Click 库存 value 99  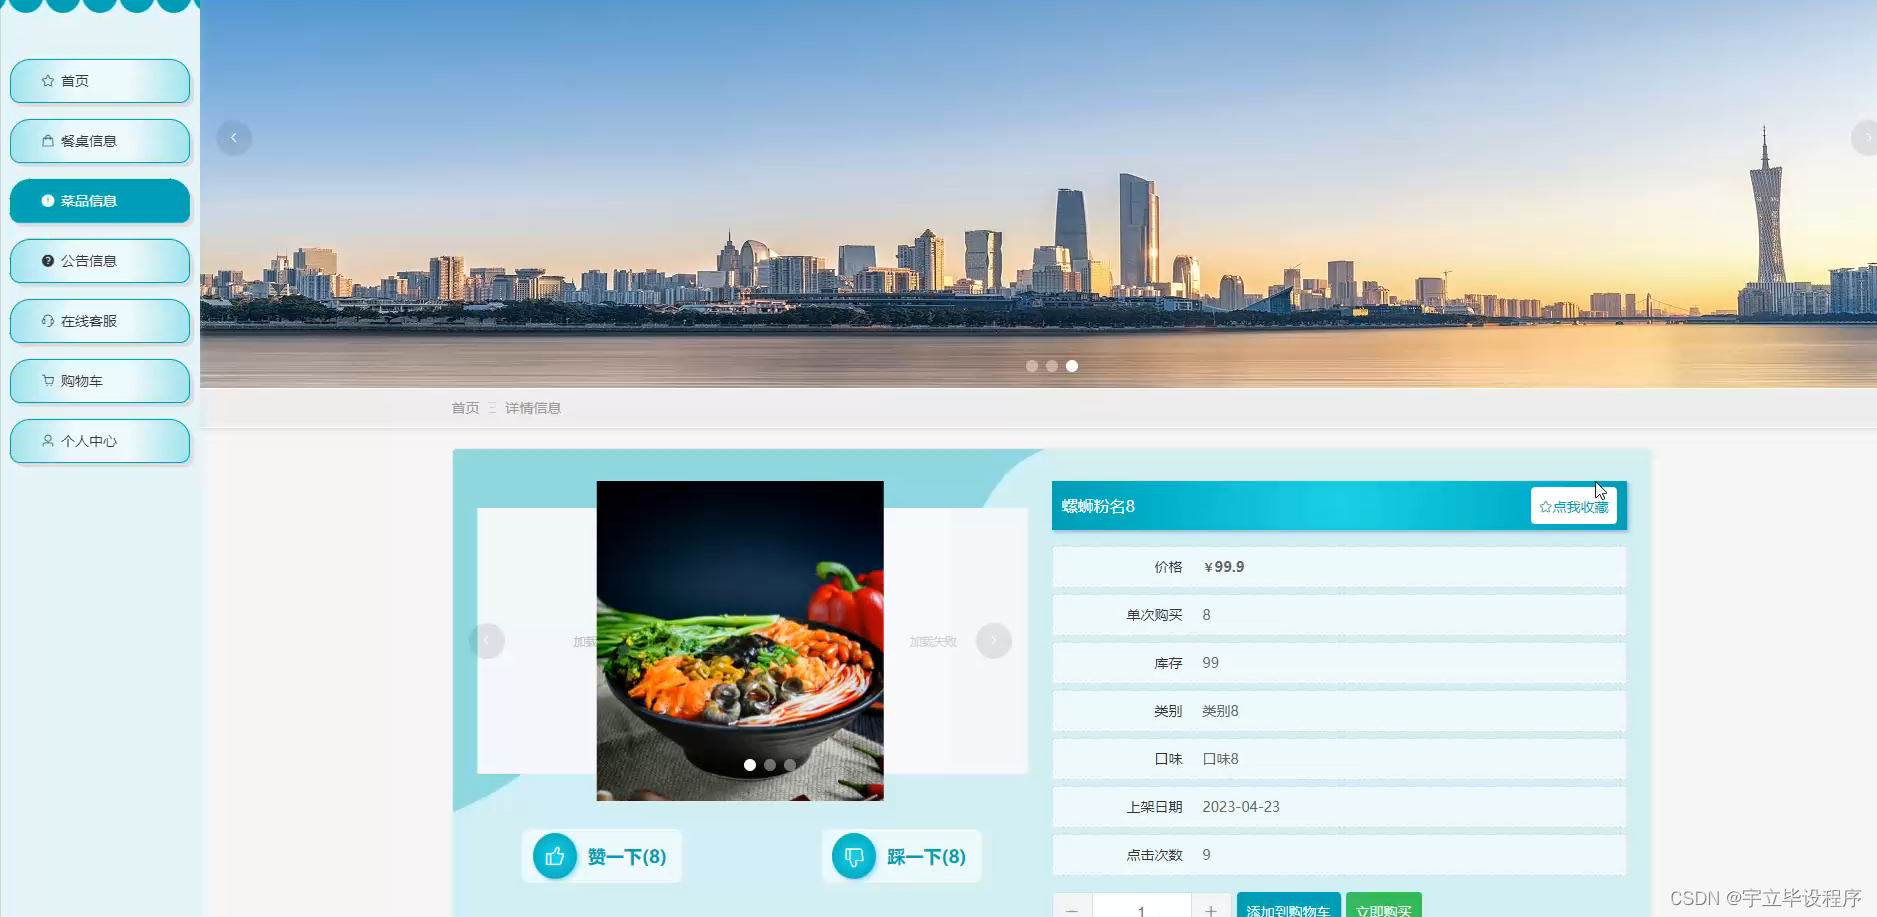click(1210, 663)
